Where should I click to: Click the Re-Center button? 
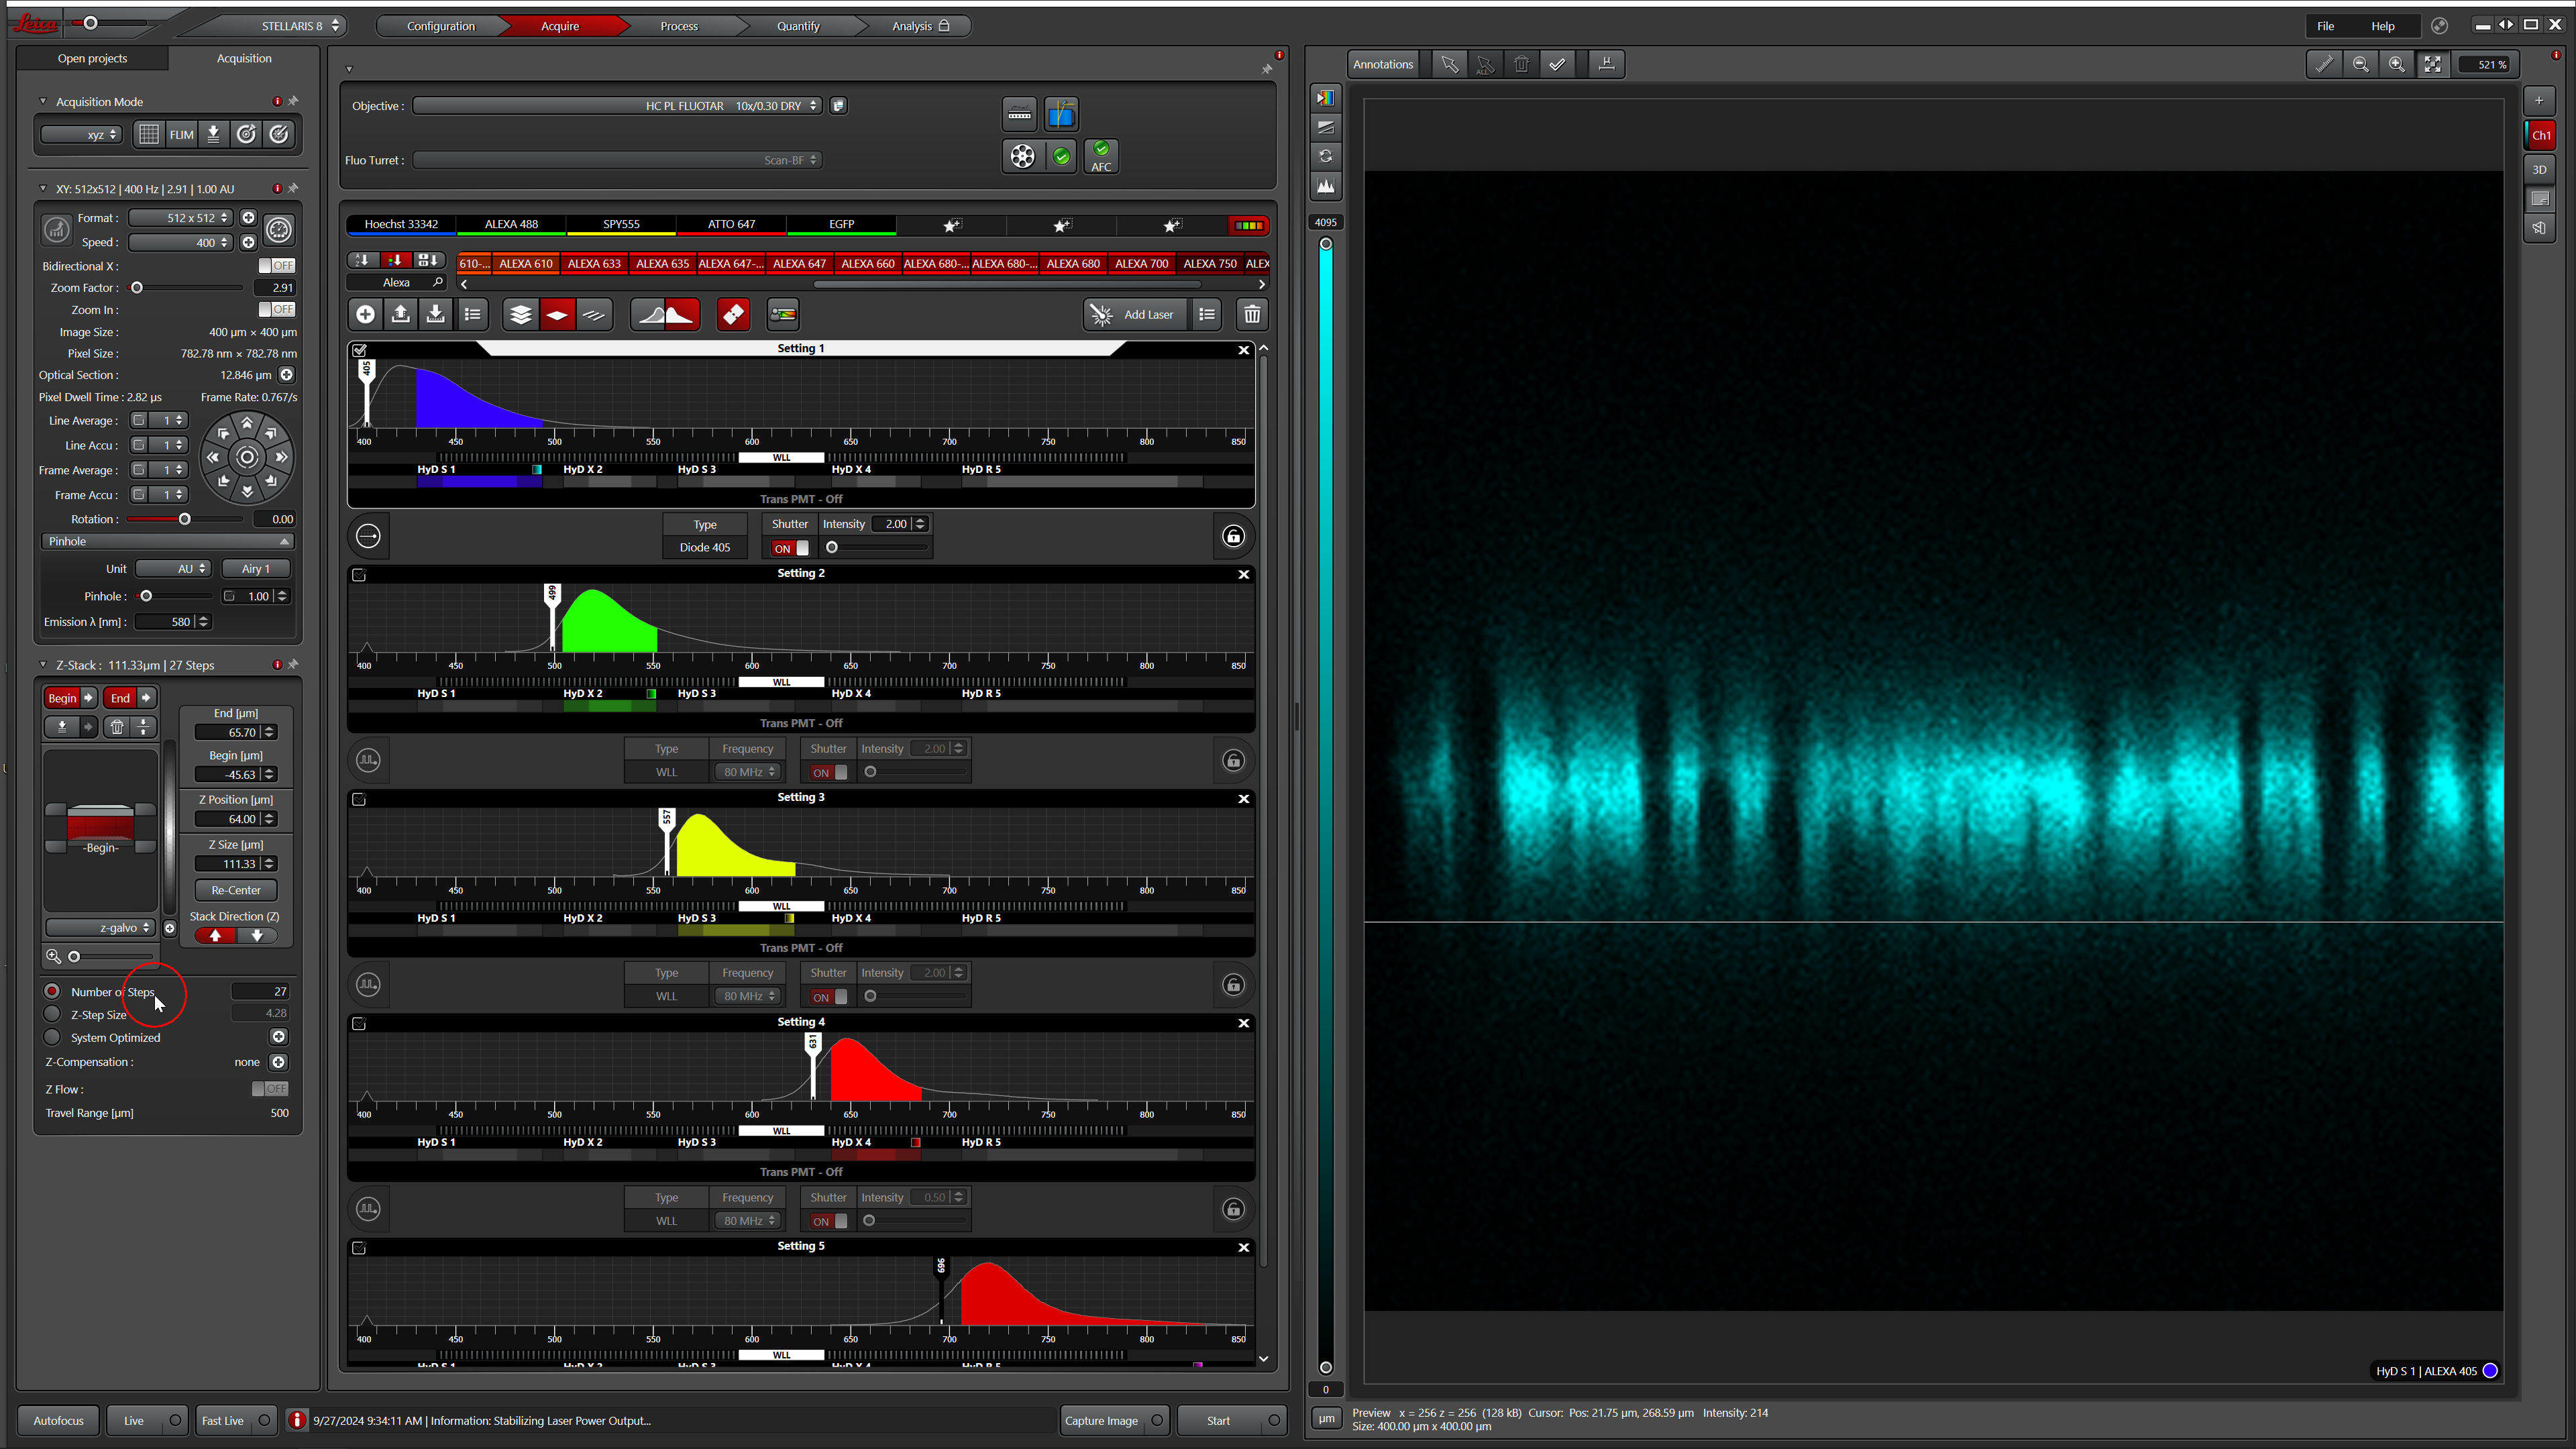pyautogui.click(x=236, y=890)
